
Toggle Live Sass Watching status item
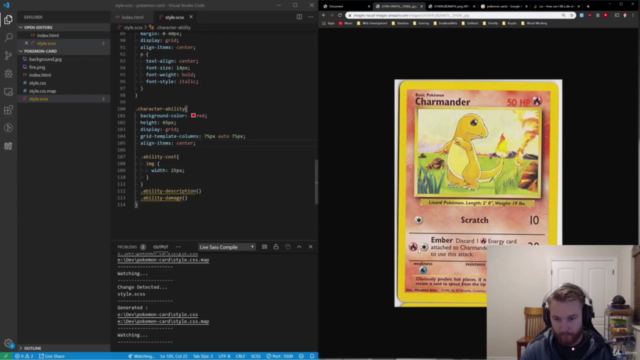click(x=141, y=356)
